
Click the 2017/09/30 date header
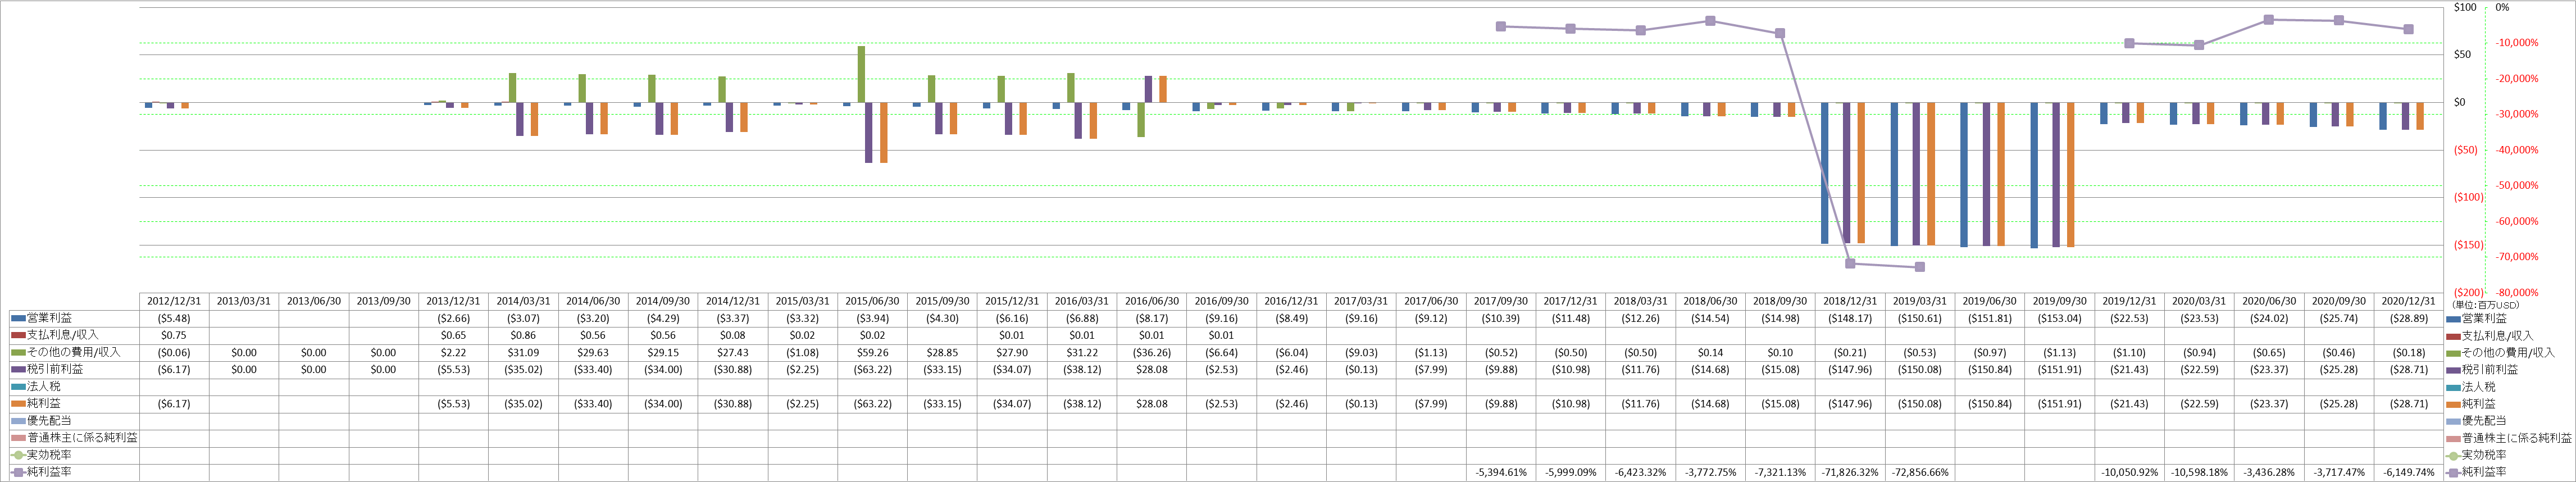click(1500, 301)
